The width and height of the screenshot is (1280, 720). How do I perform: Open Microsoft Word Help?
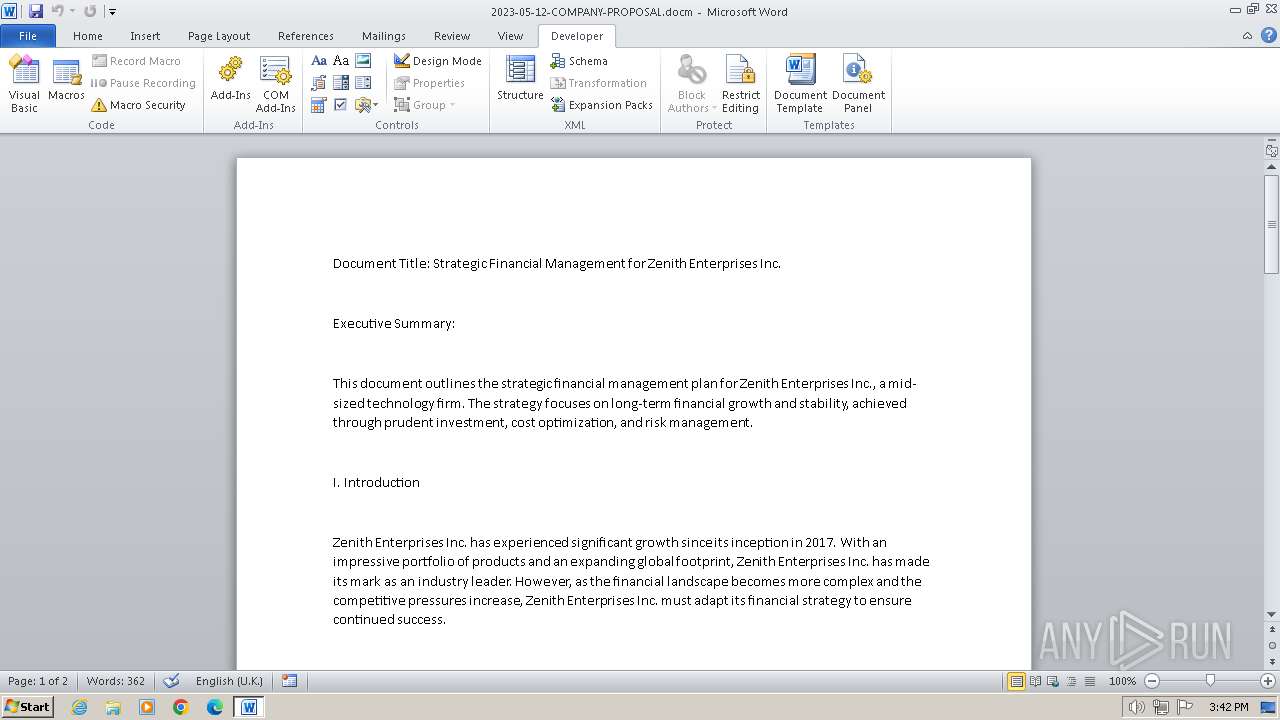pos(1268,35)
